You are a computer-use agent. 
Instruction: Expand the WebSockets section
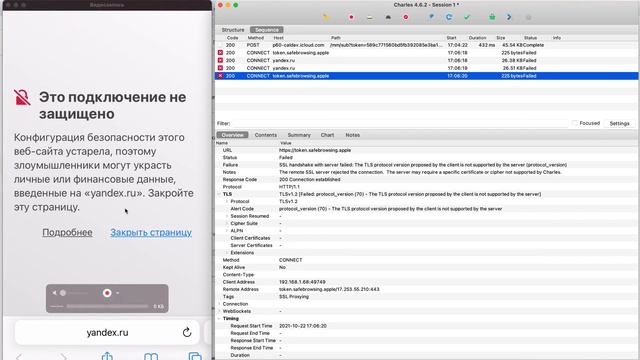tap(219, 311)
